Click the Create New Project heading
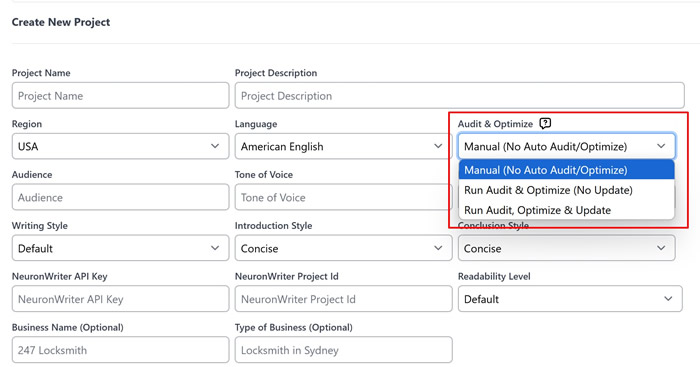700x367 pixels. click(61, 22)
